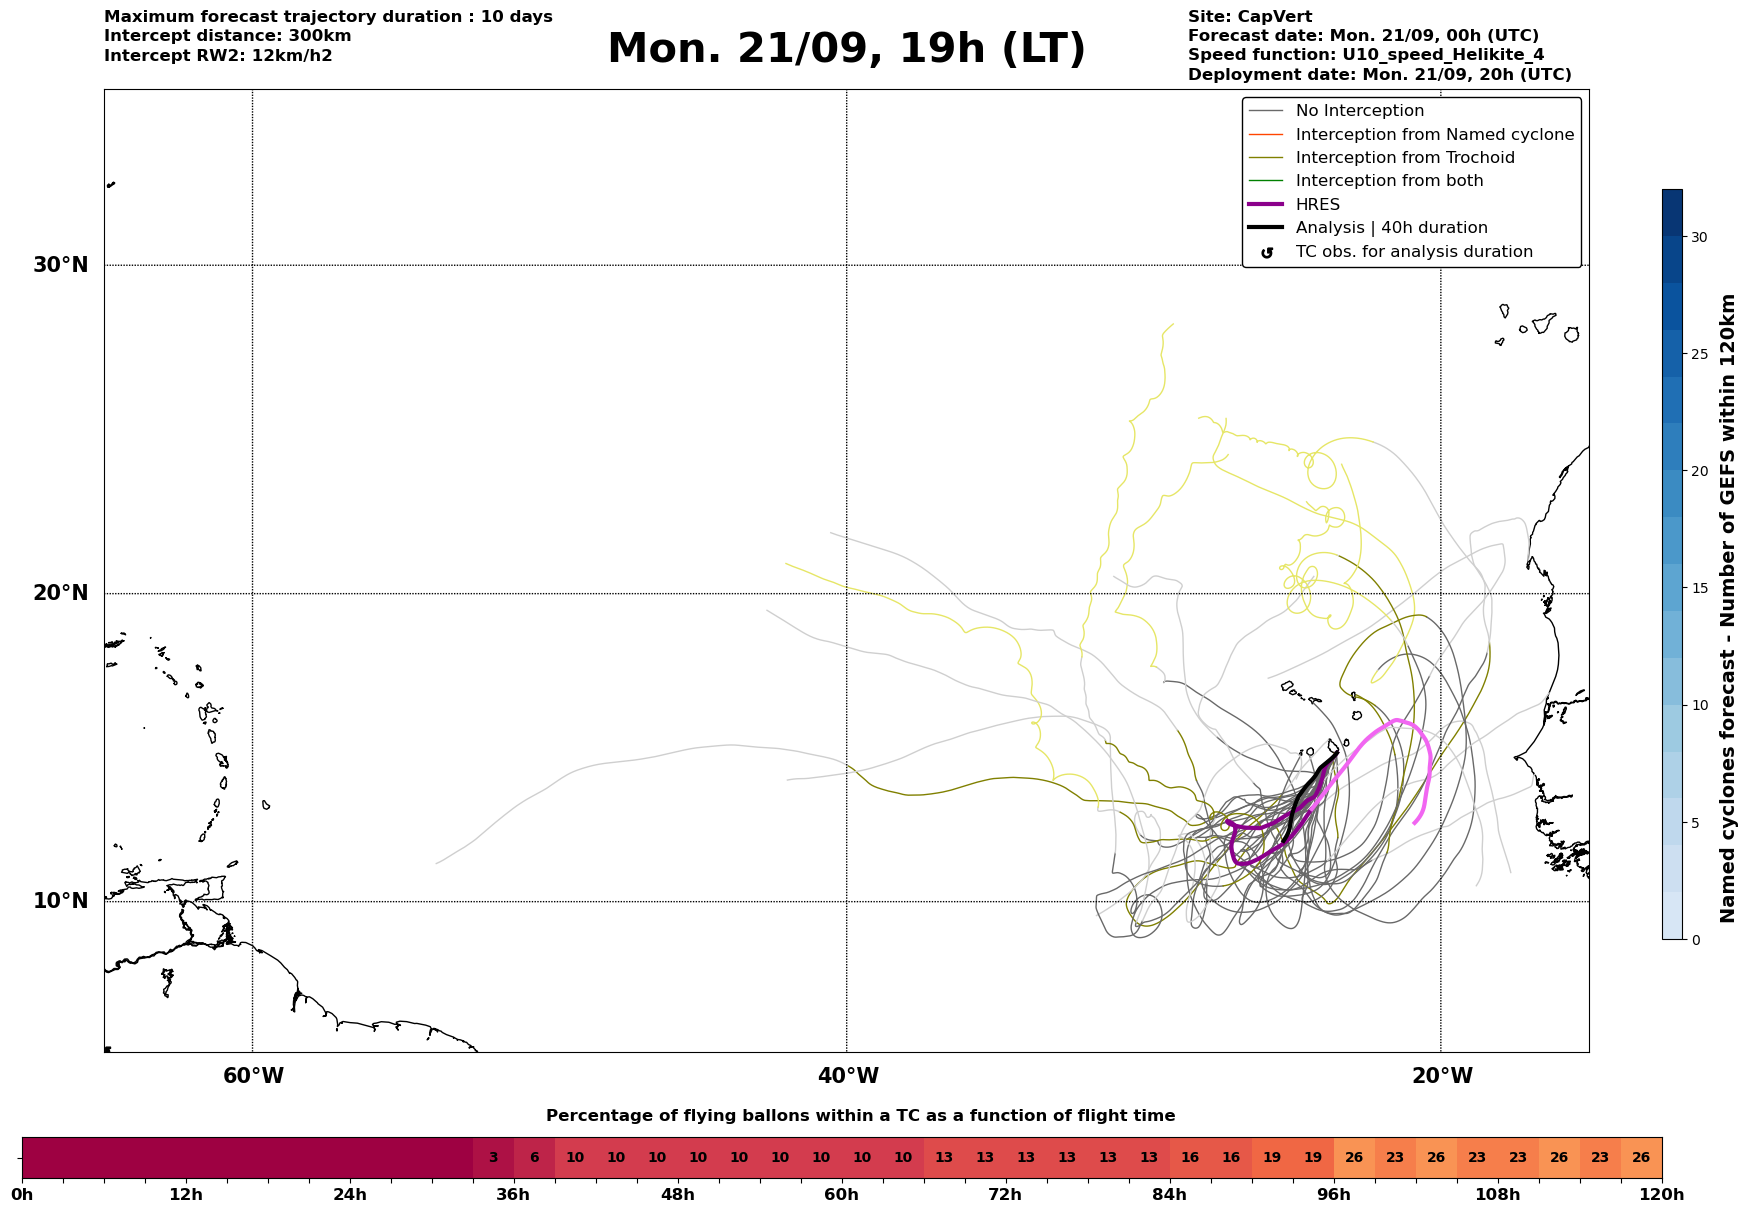Click the 120h timeline tick label

point(1662,1195)
